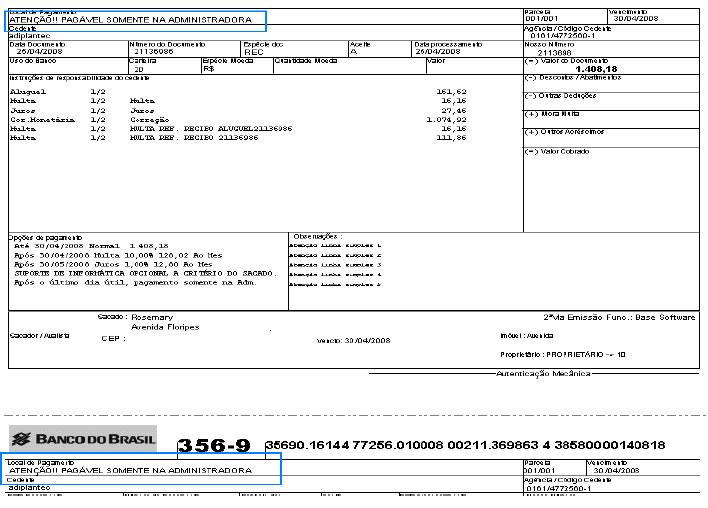
Task: Click the Autenticação Mecânica label
Action: (x=543, y=373)
